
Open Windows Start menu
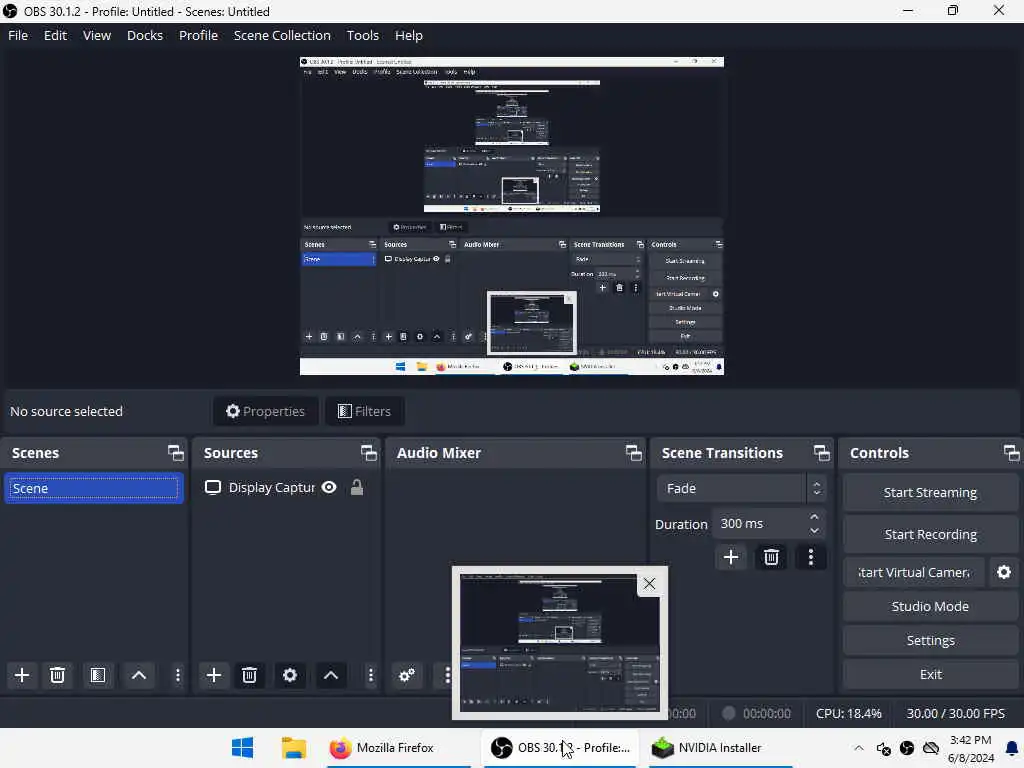[242, 748]
